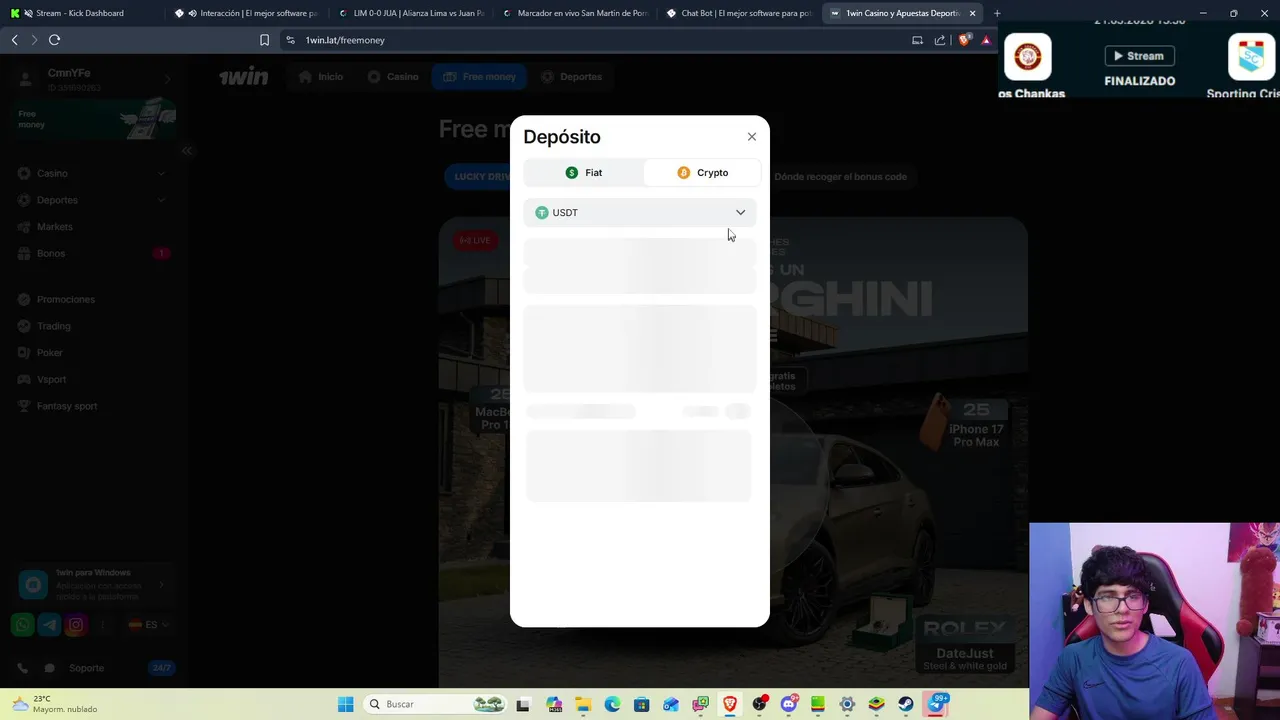Click the green USDT coin icon

(x=542, y=213)
